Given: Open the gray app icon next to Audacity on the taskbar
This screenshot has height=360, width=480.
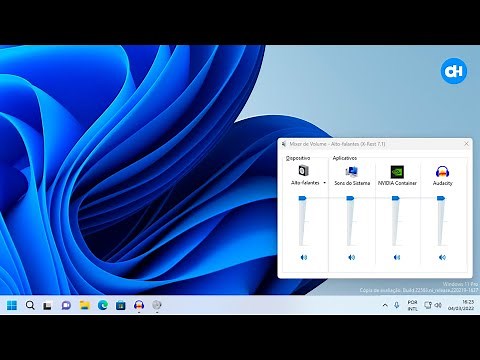Looking at the screenshot, I should pyautogui.click(x=157, y=305).
